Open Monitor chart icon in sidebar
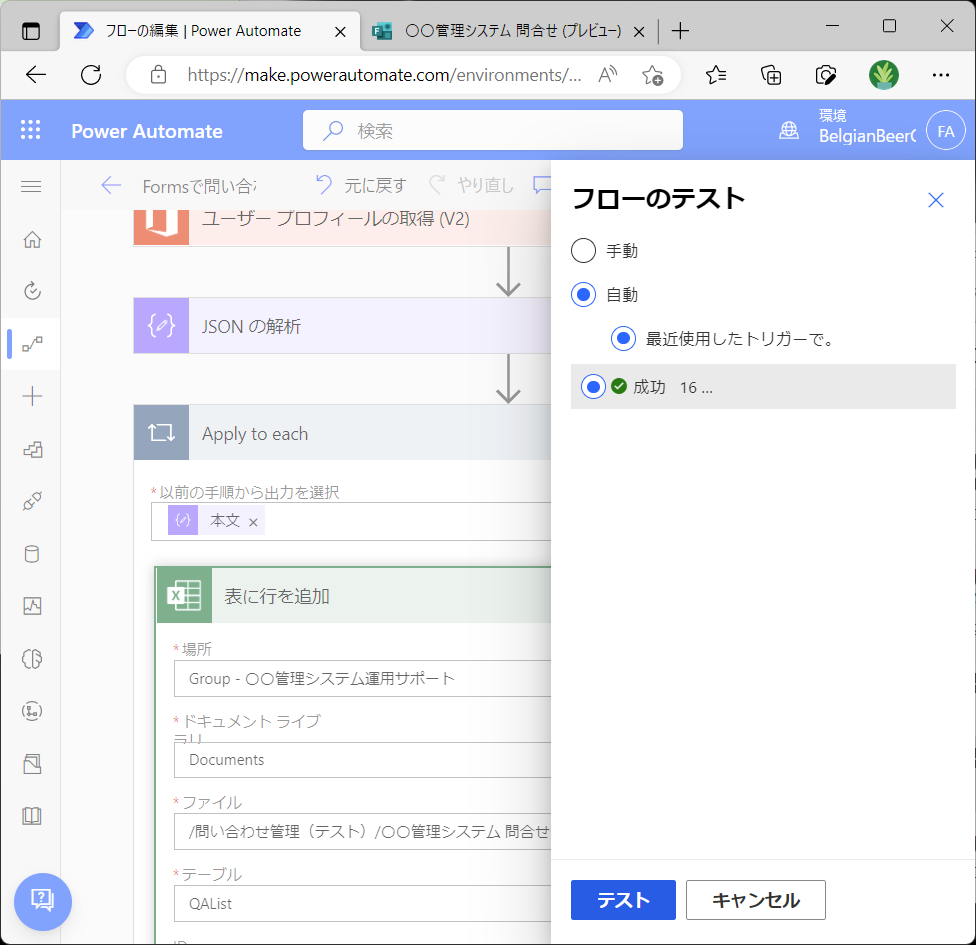976x945 pixels. [x=32, y=606]
